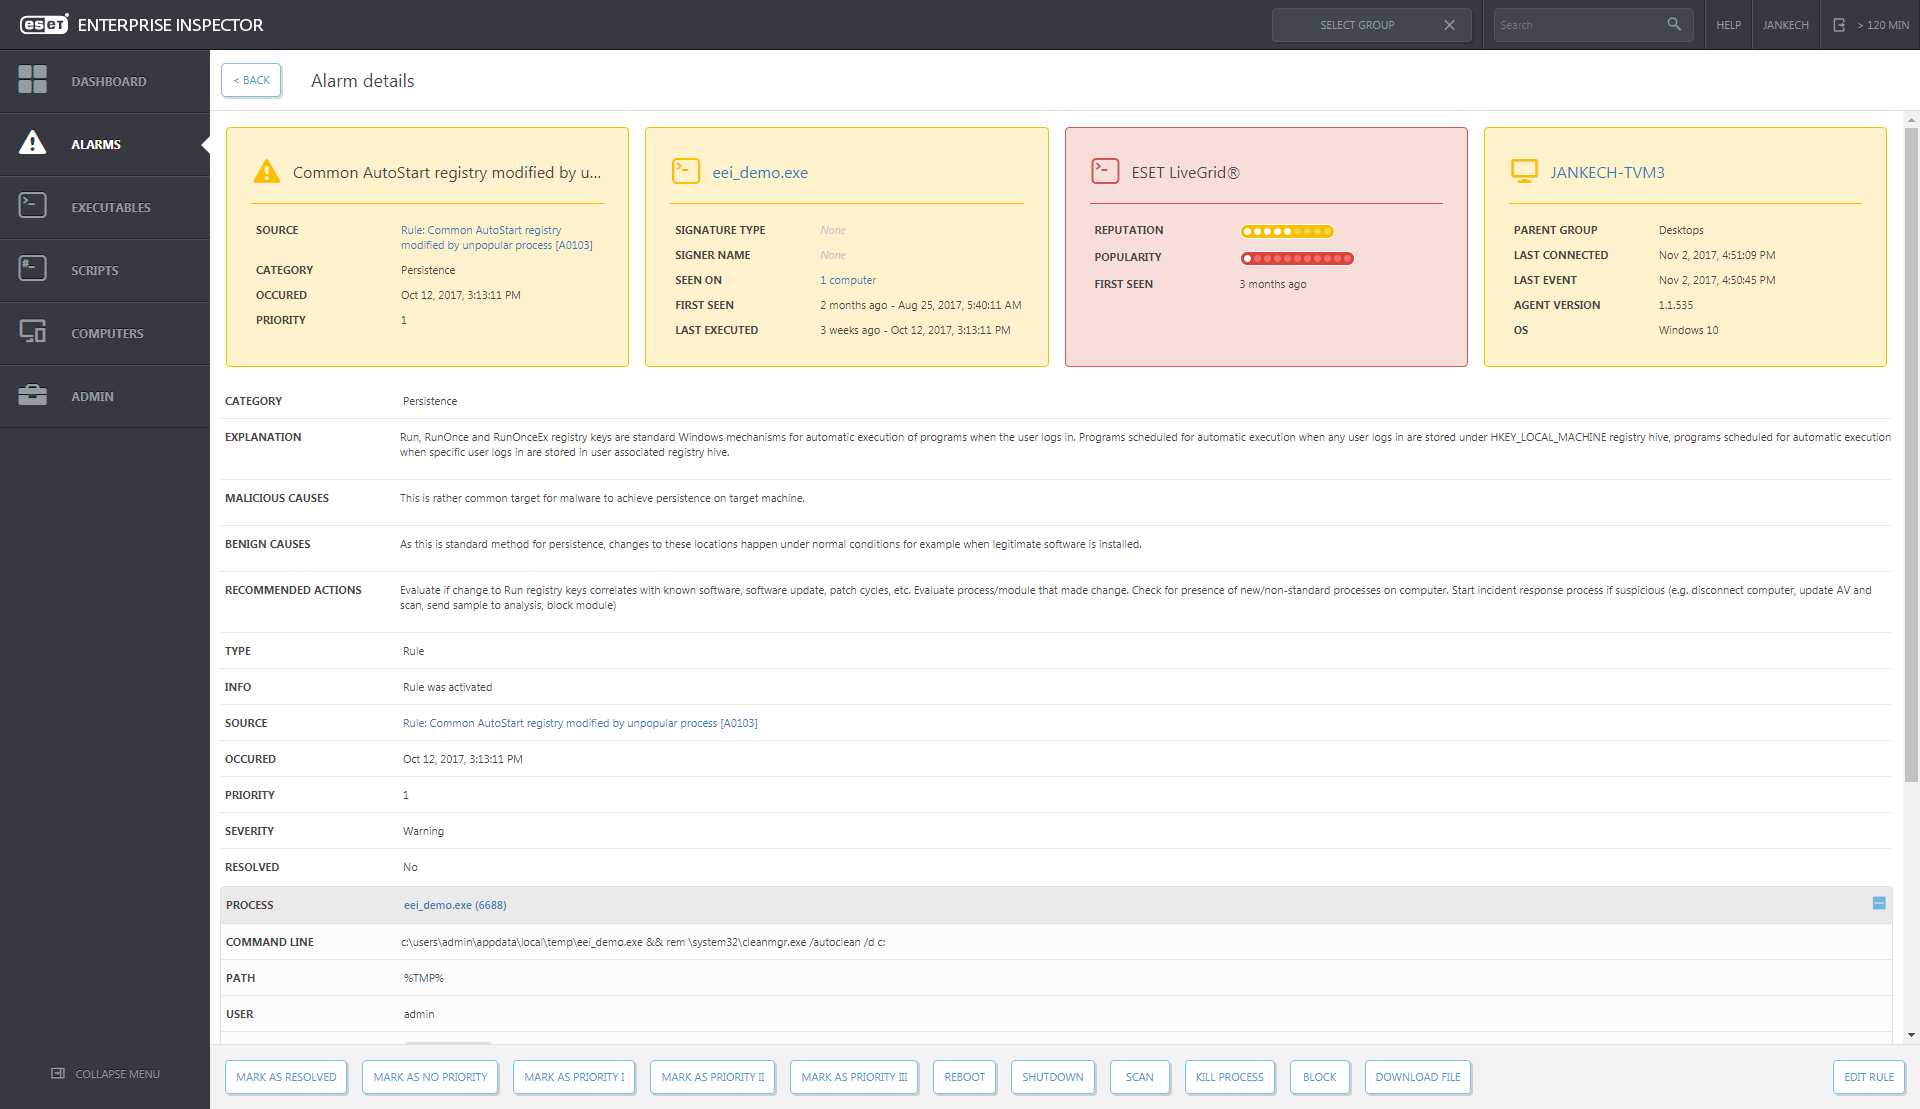Open the Computers section
The width and height of the screenshot is (1920, 1109).
click(105, 333)
